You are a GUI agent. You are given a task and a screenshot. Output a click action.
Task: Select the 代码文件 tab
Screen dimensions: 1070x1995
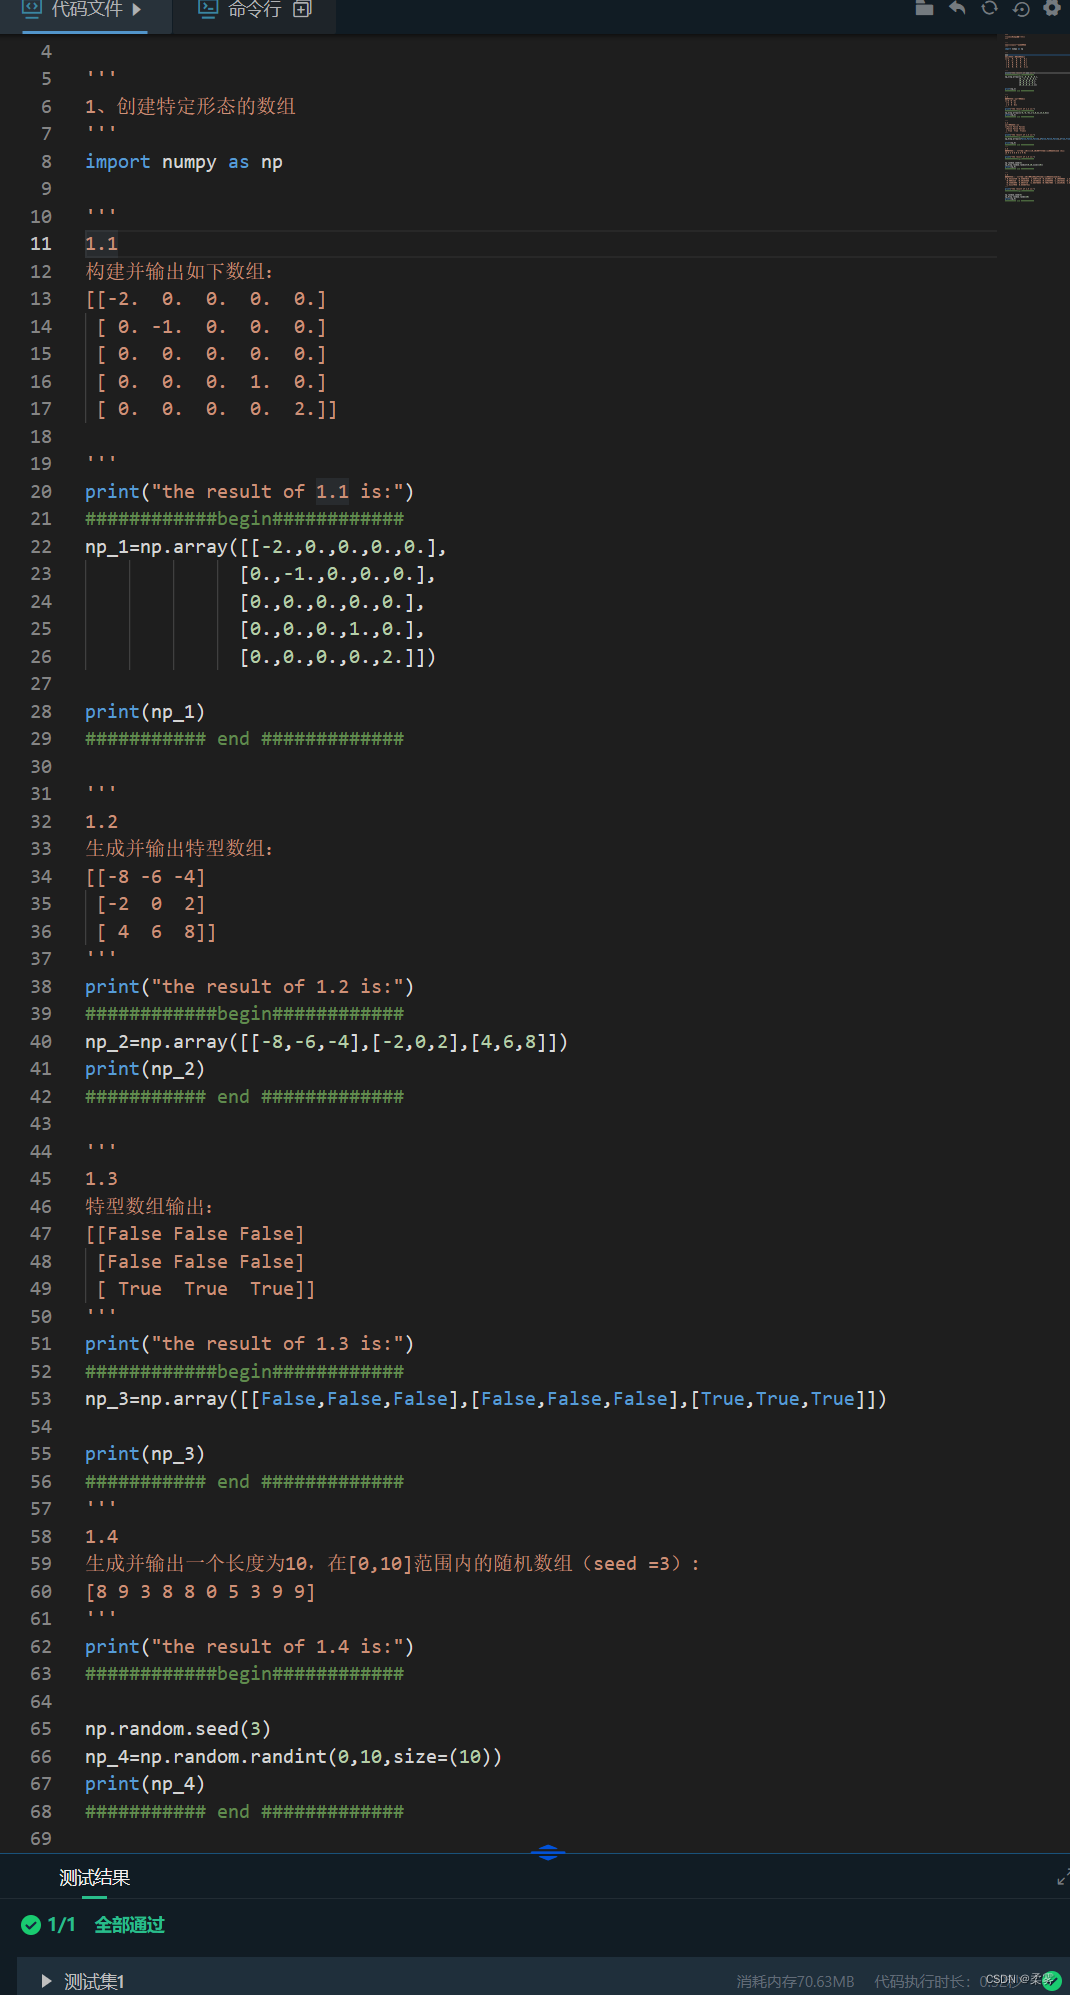tap(85, 9)
